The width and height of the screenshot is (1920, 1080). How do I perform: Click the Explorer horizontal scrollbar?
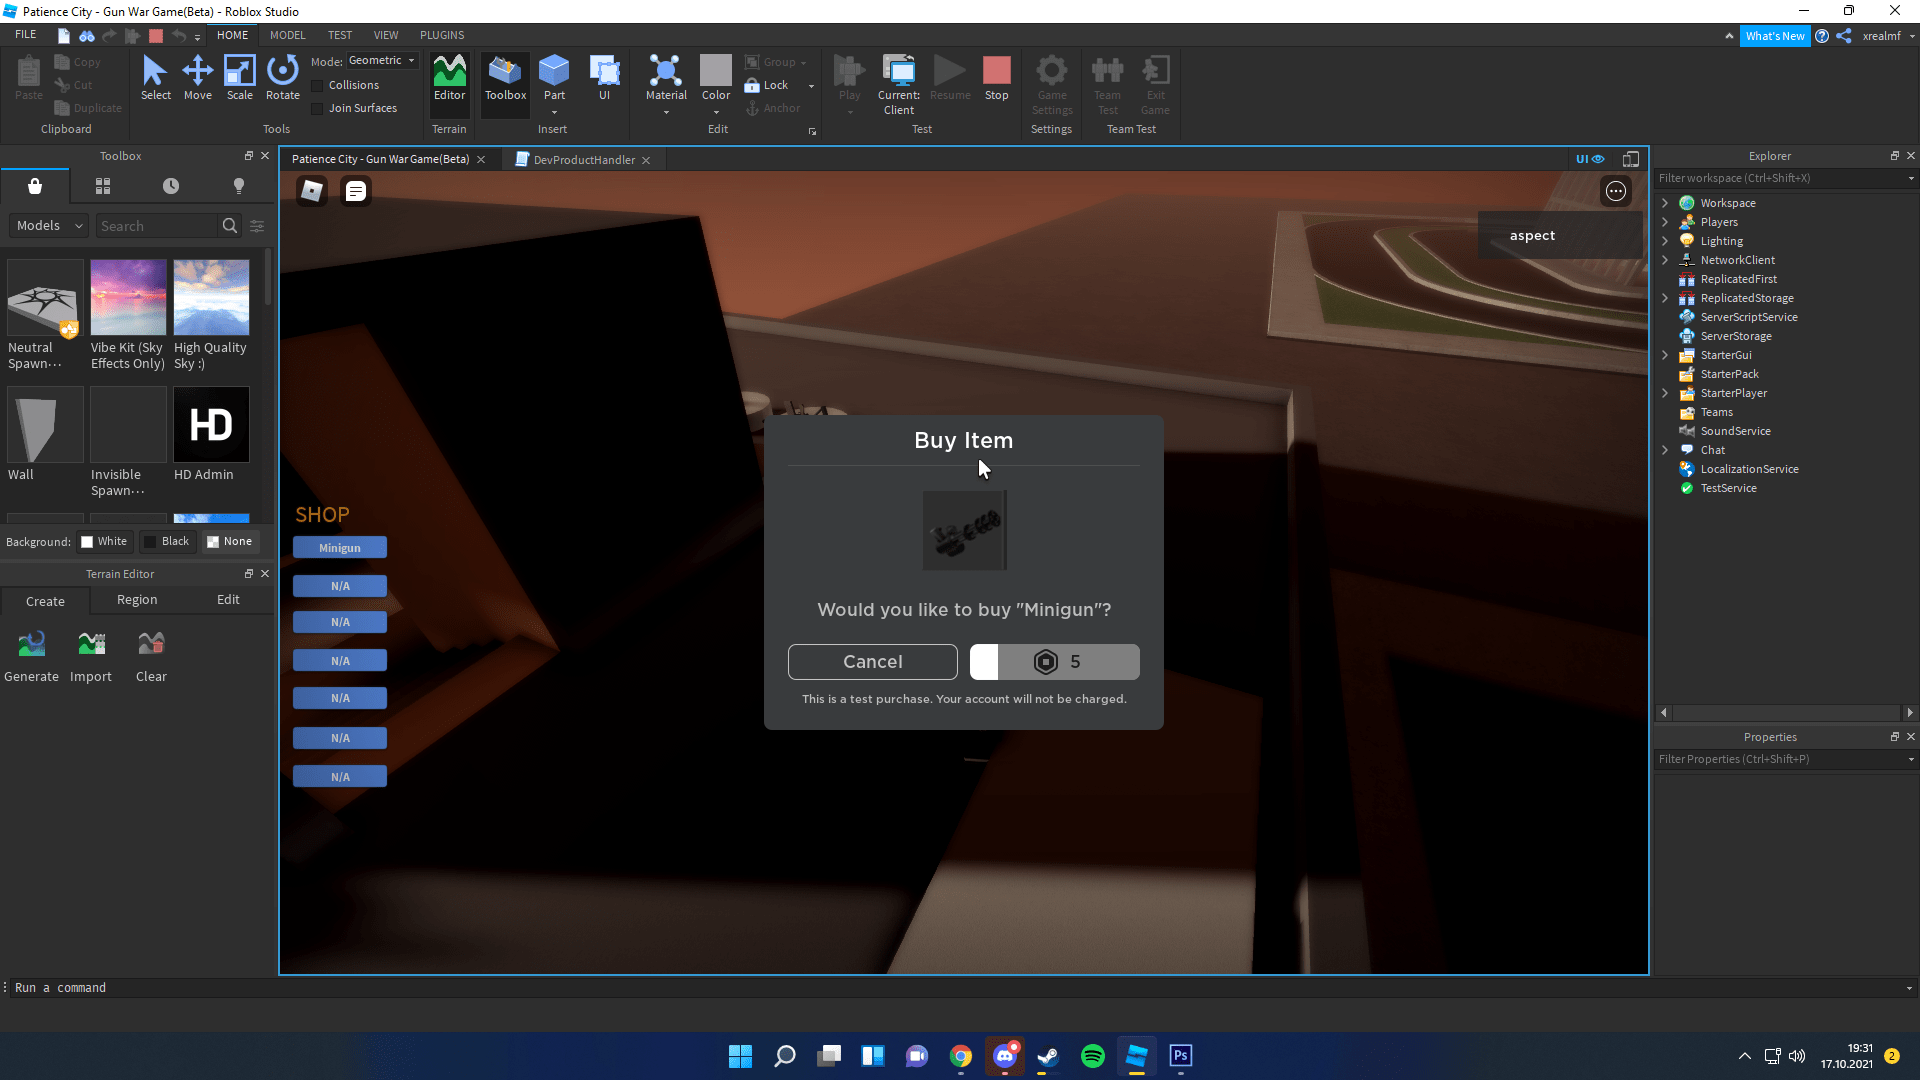tap(1787, 713)
